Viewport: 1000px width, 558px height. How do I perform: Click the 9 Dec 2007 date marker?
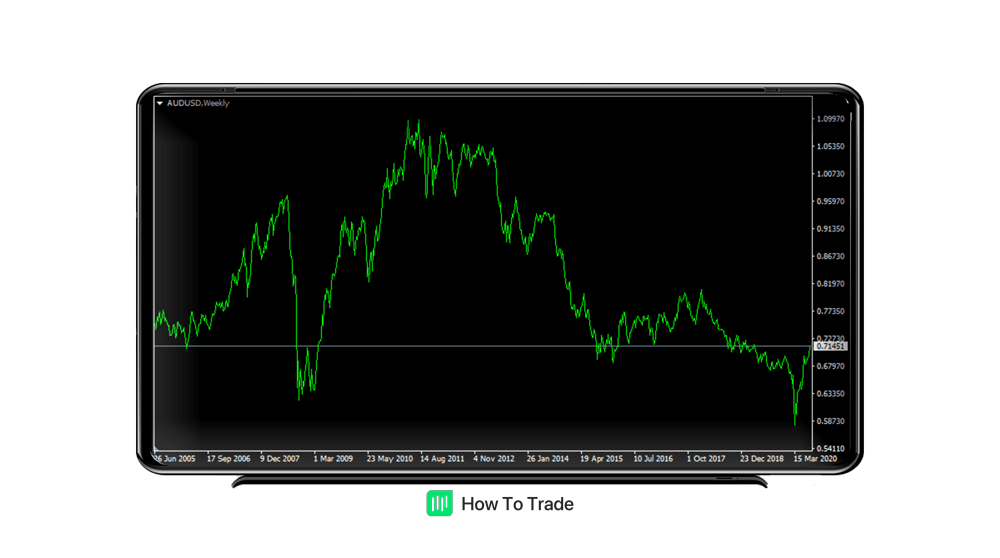click(280, 459)
